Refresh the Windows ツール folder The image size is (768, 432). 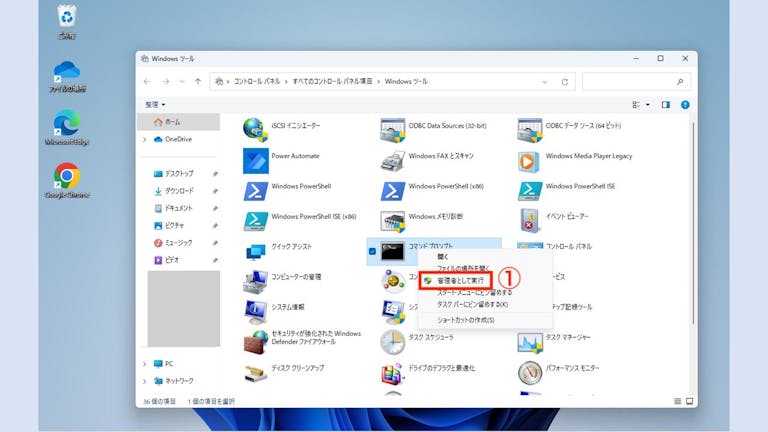click(564, 82)
